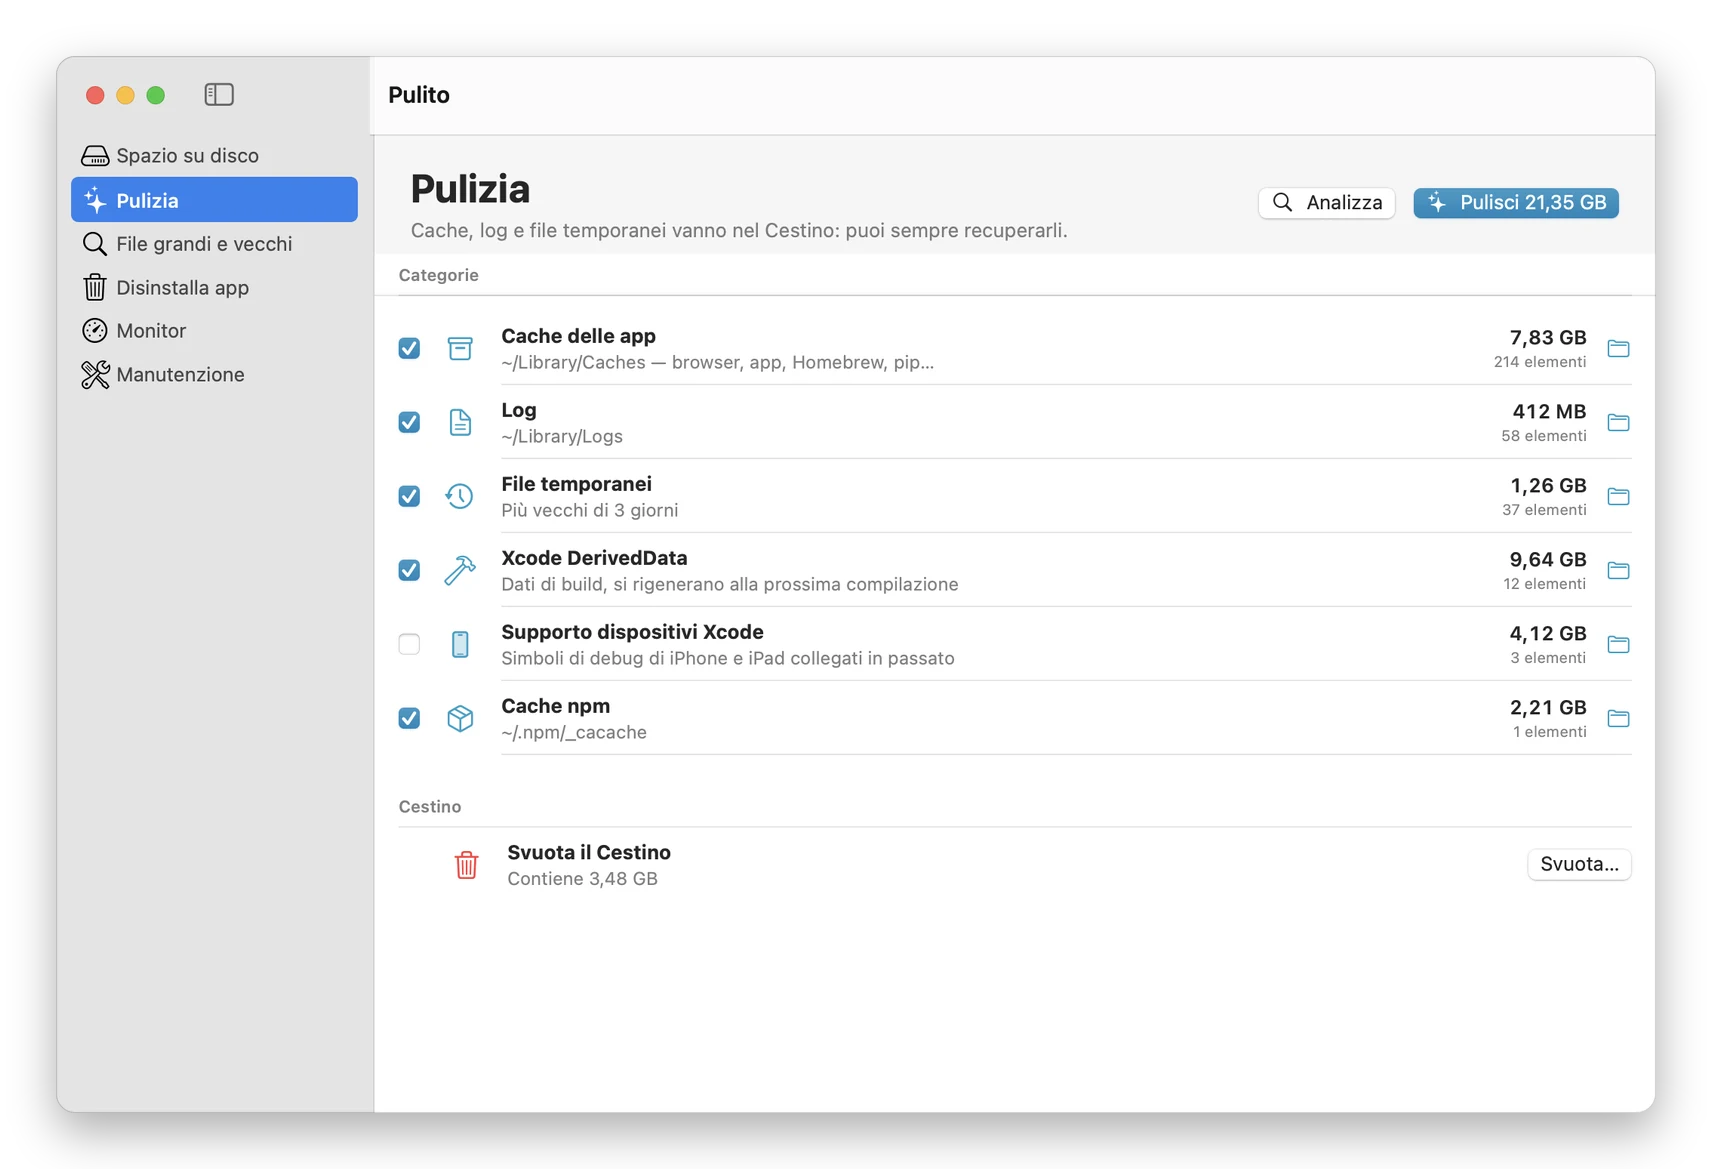Click the Più vecchi di 3 giorni subtitle
This screenshot has width=1712, height=1169.
tap(590, 510)
